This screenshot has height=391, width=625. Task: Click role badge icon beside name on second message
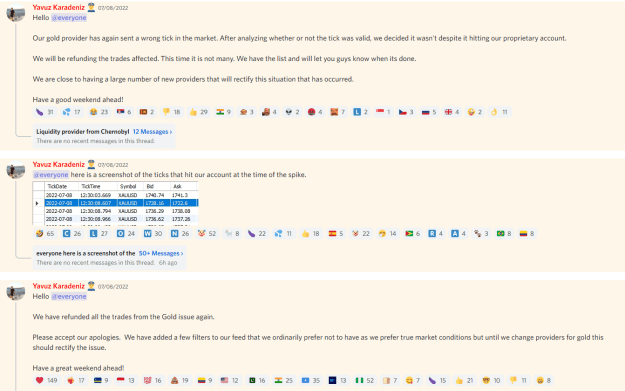coord(91,164)
